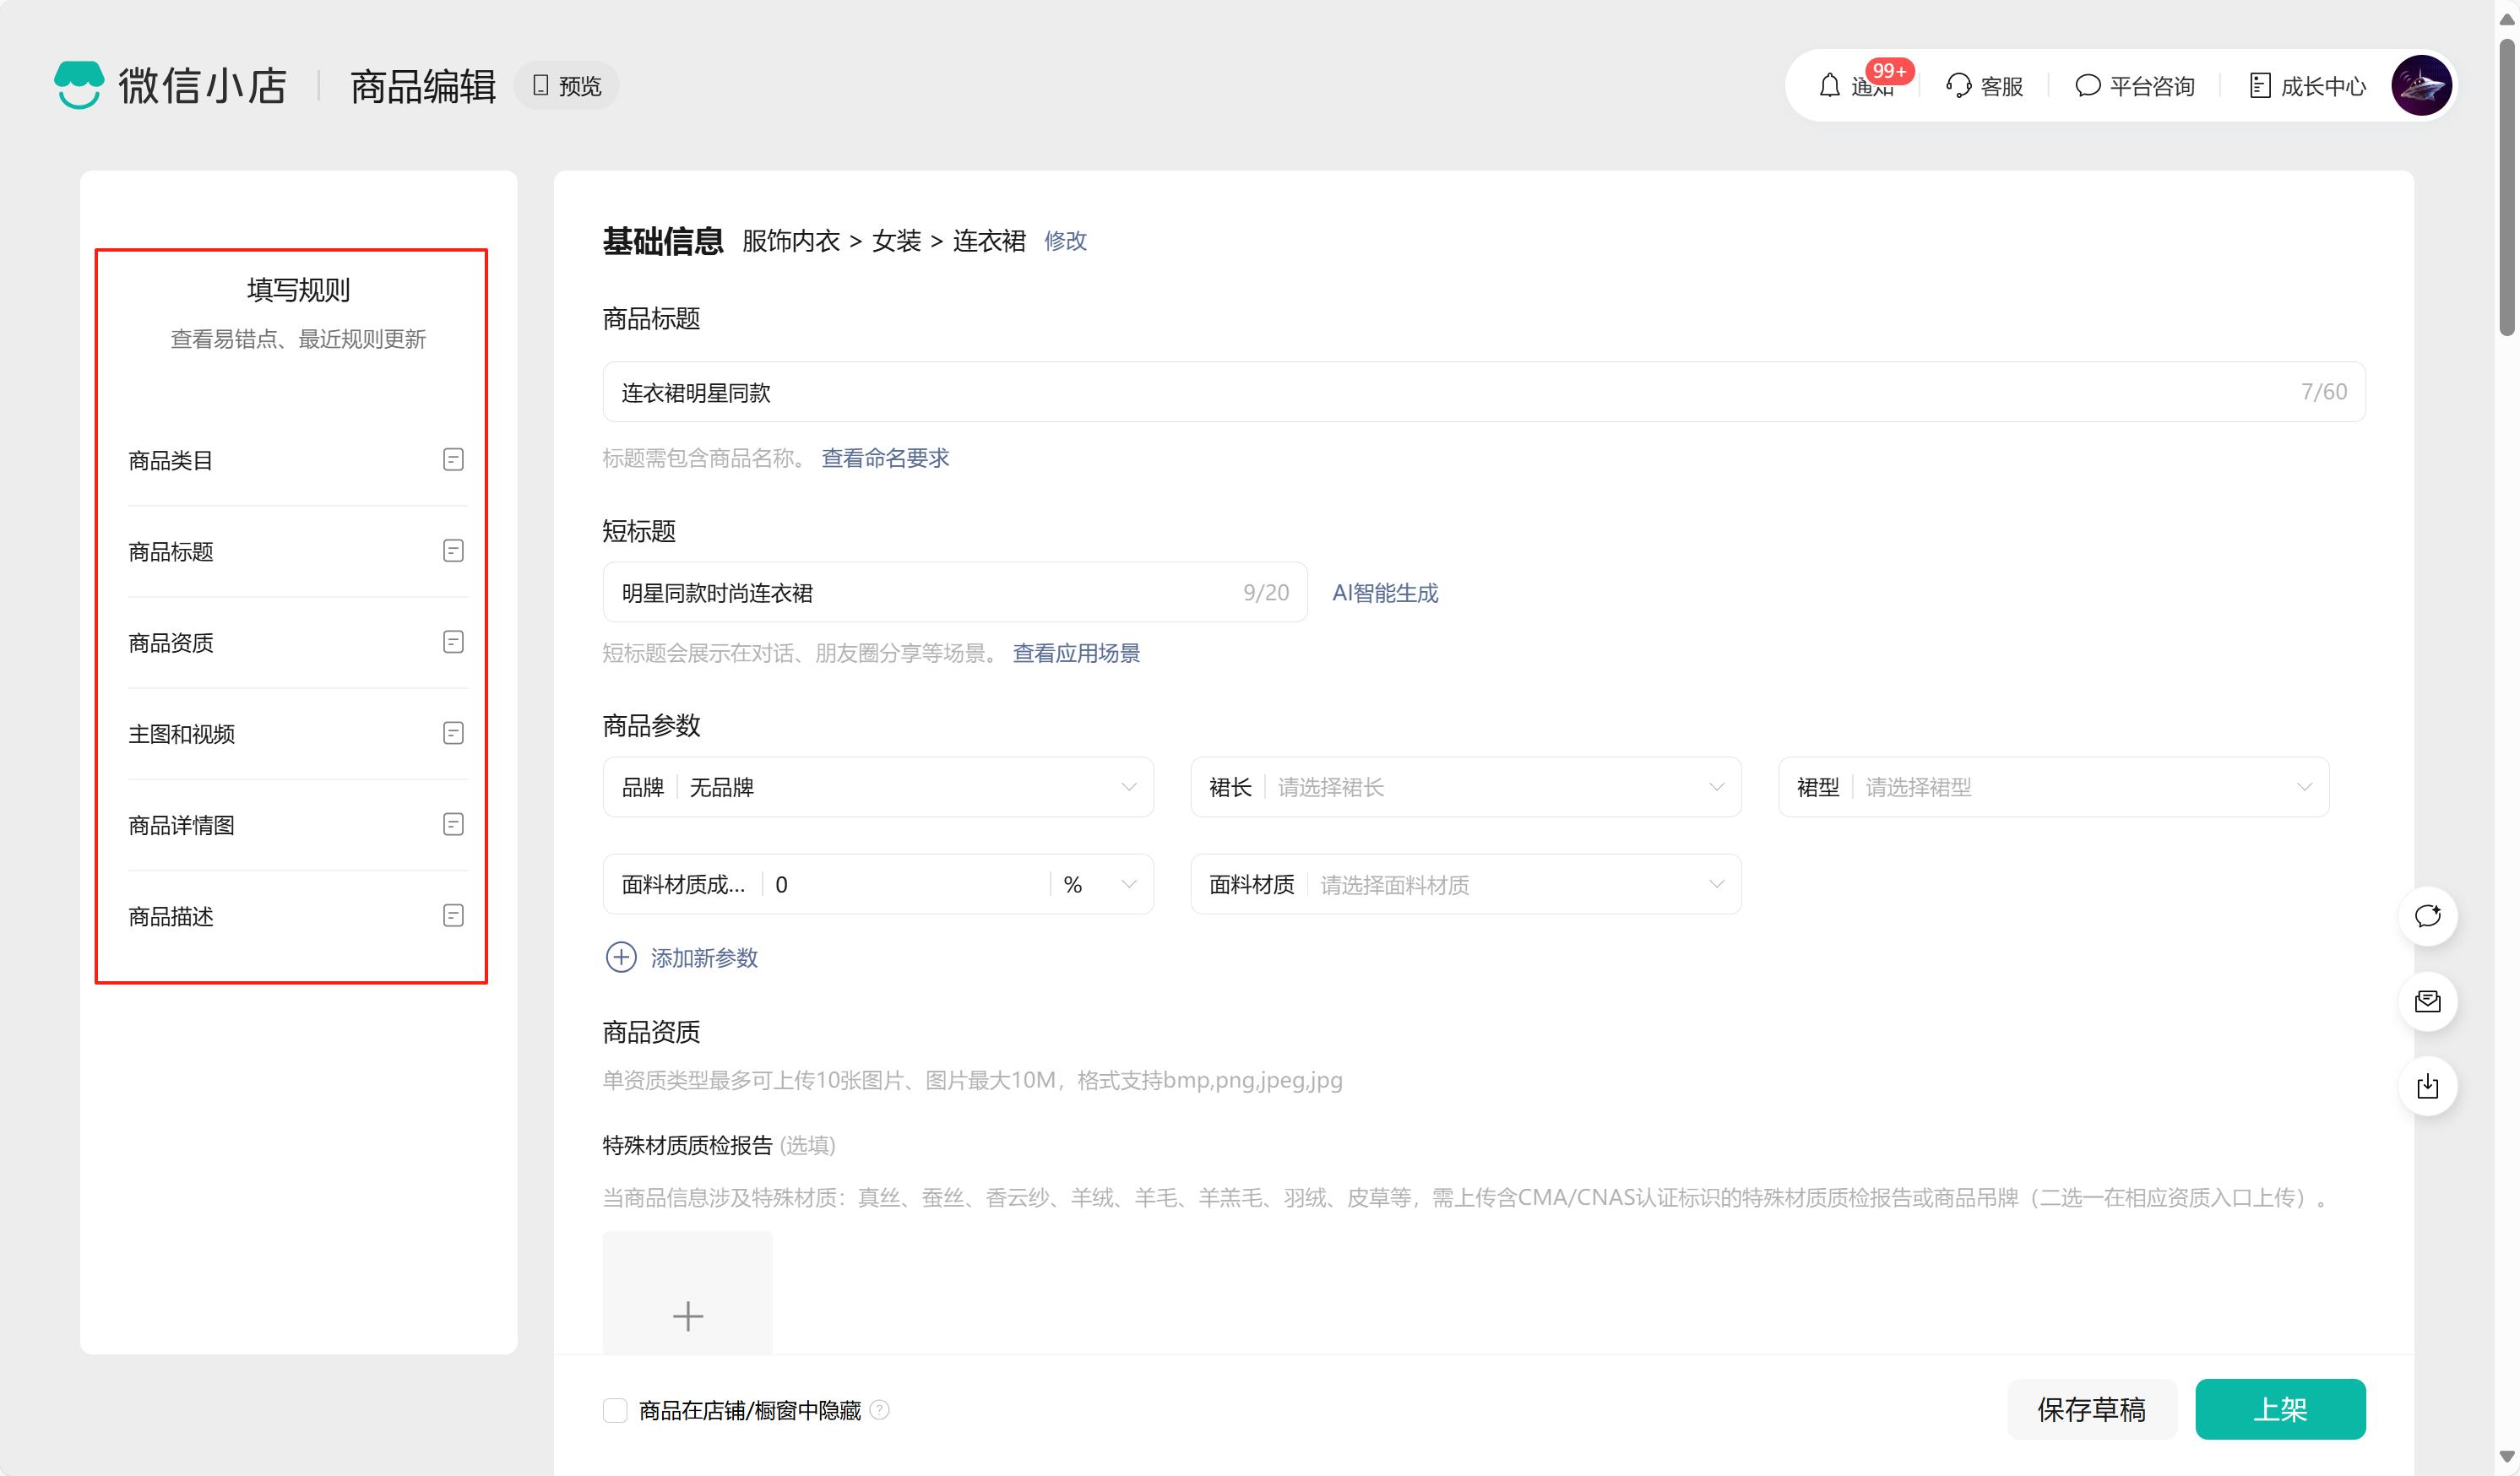Click the floating download icon
Viewport: 2520px width, 1476px height.
(x=2427, y=1086)
